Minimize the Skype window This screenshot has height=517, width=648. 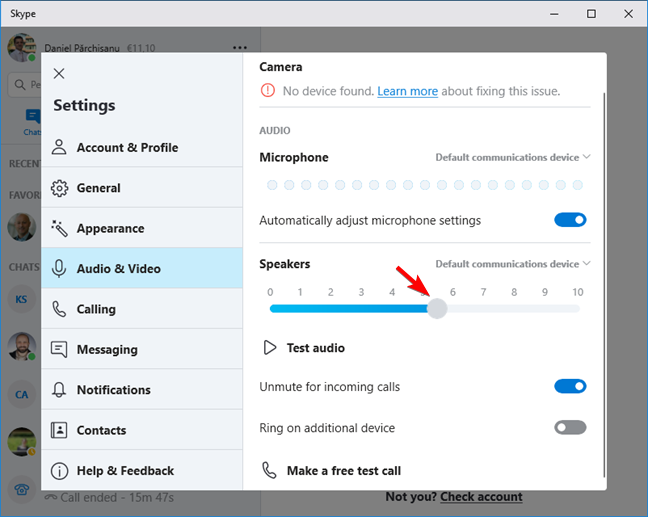[554, 14]
